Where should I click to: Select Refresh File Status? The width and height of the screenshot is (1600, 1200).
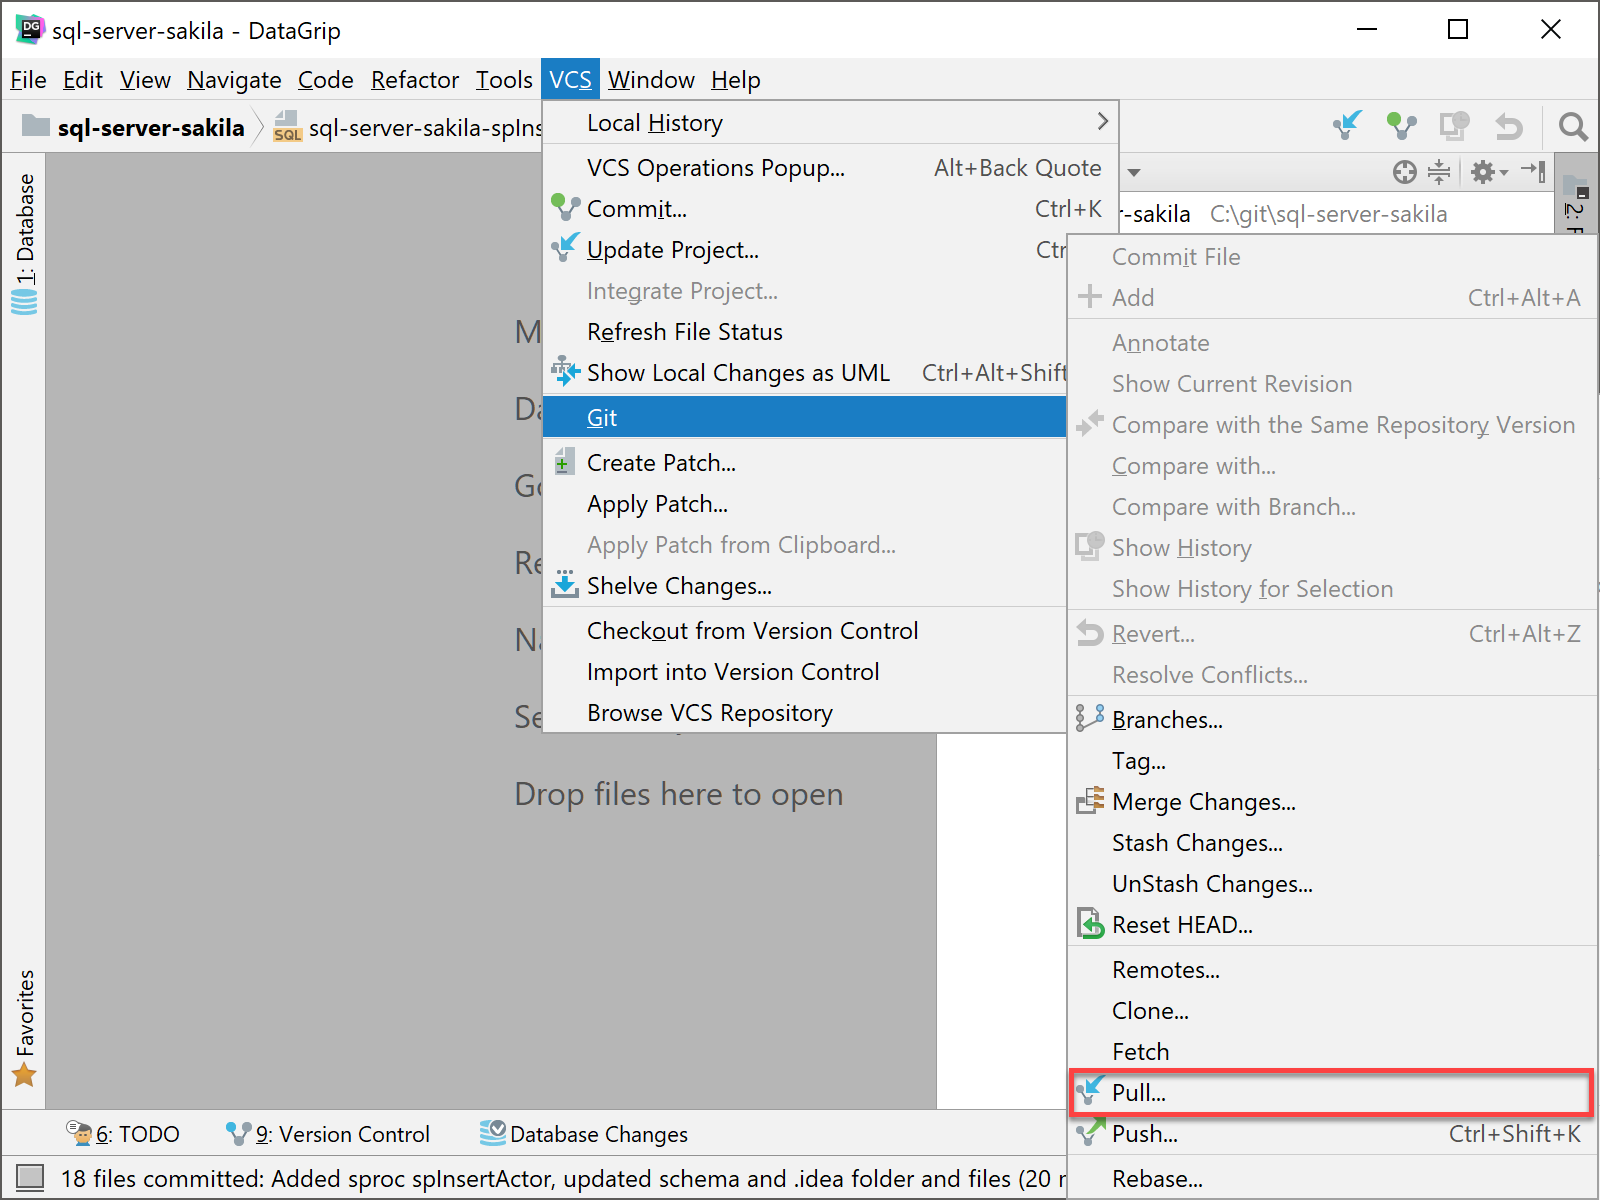pyautogui.click(x=806, y=332)
